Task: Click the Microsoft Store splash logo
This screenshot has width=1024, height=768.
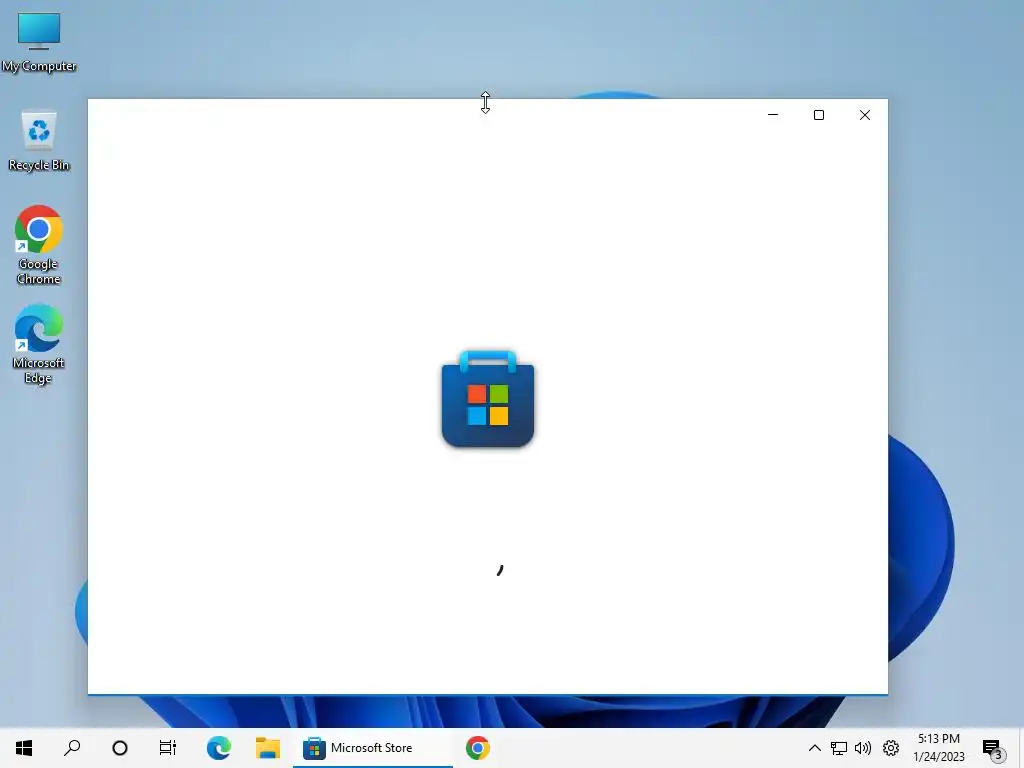Action: [x=488, y=399]
